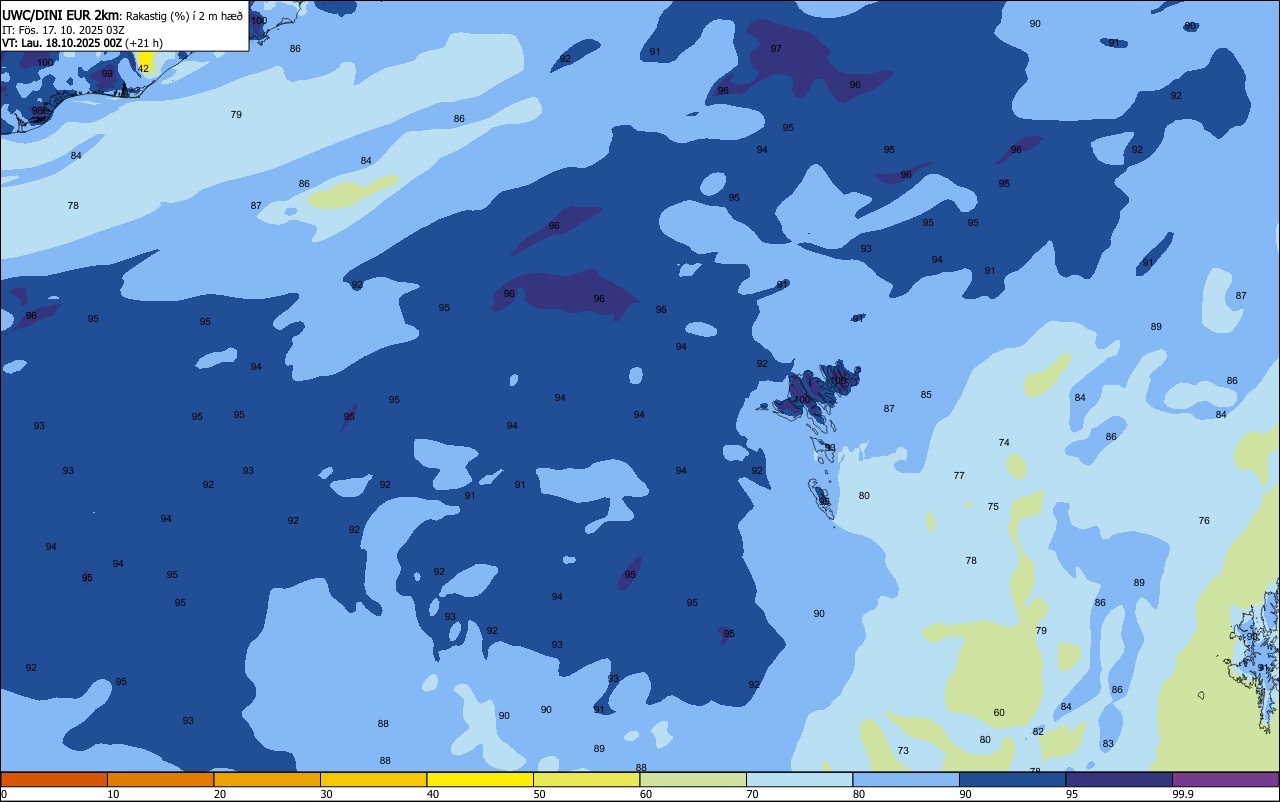The height and width of the screenshot is (802, 1280).
Task: Click the map value '77' on the map
Action: tap(959, 476)
